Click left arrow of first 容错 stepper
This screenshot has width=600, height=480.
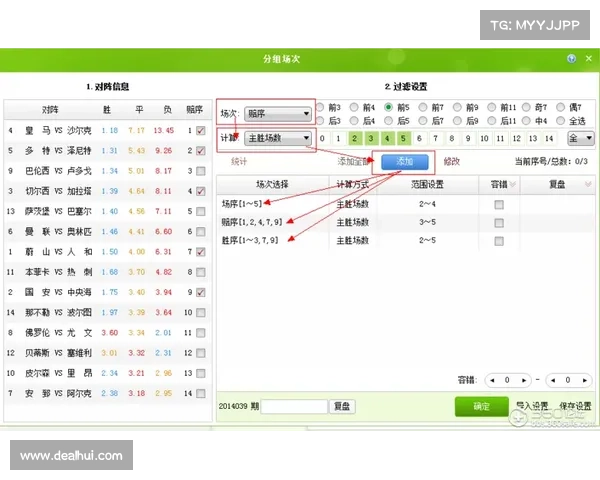pyautogui.click(x=492, y=380)
